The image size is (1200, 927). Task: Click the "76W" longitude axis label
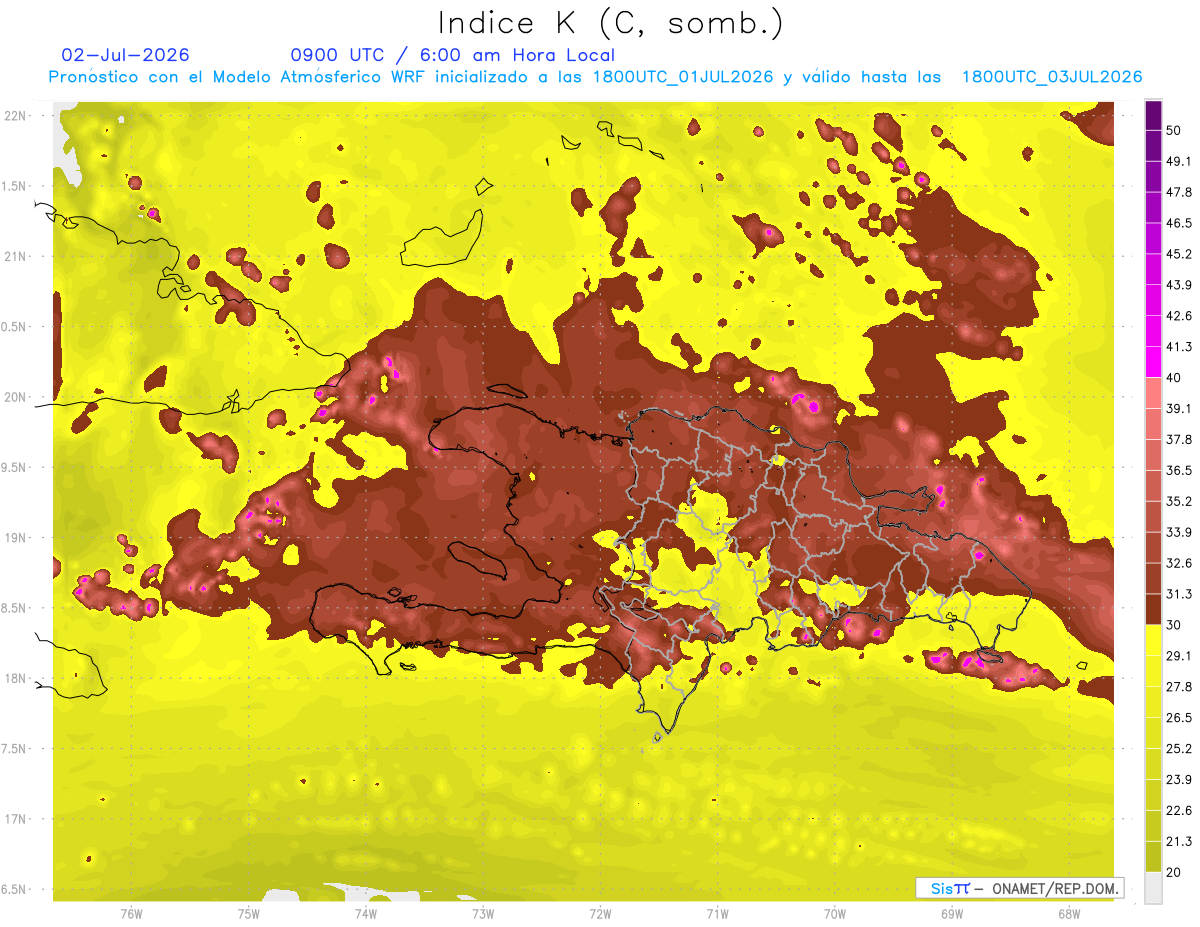pos(131,913)
